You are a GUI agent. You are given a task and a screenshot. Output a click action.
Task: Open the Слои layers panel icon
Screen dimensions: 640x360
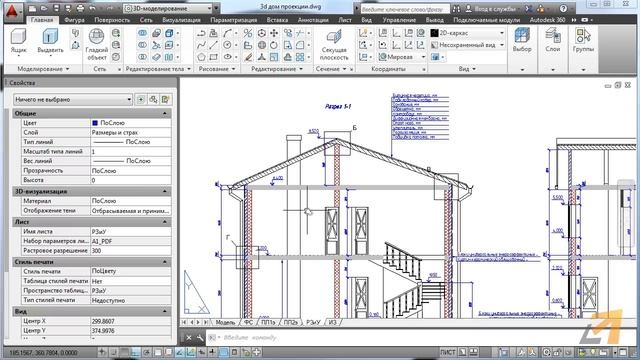(553, 40)
